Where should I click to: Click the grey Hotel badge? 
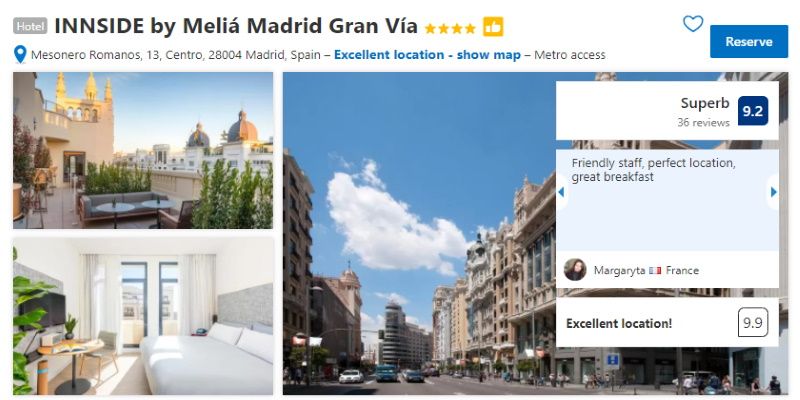pos(30,26)
